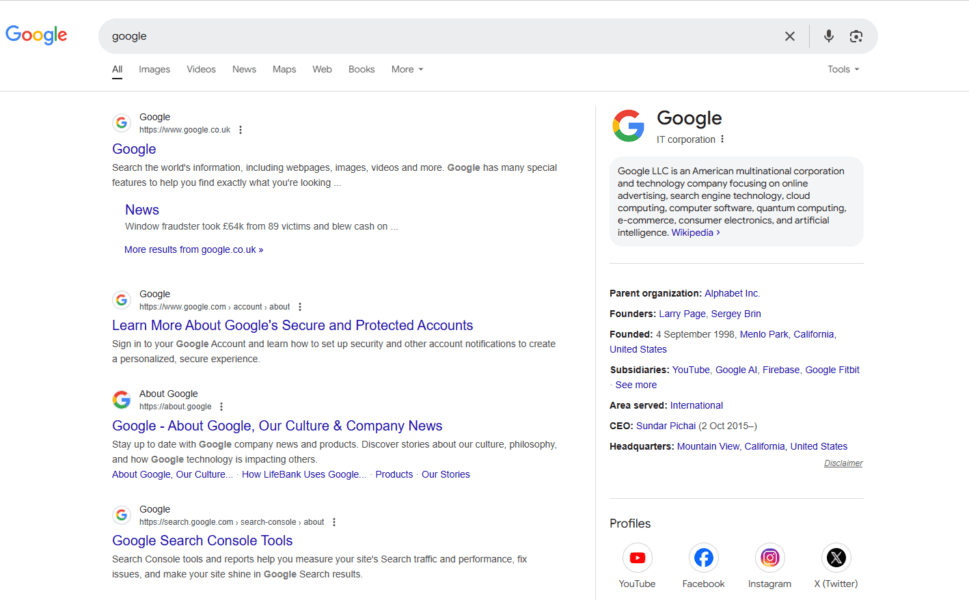The width and height of the screenshot is (969, 600).
Task: Open the Tools dropdown
Action: coord(842,69)
